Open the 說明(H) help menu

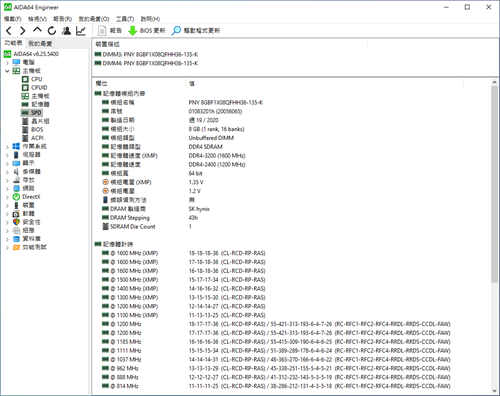[x=150, y=19]
